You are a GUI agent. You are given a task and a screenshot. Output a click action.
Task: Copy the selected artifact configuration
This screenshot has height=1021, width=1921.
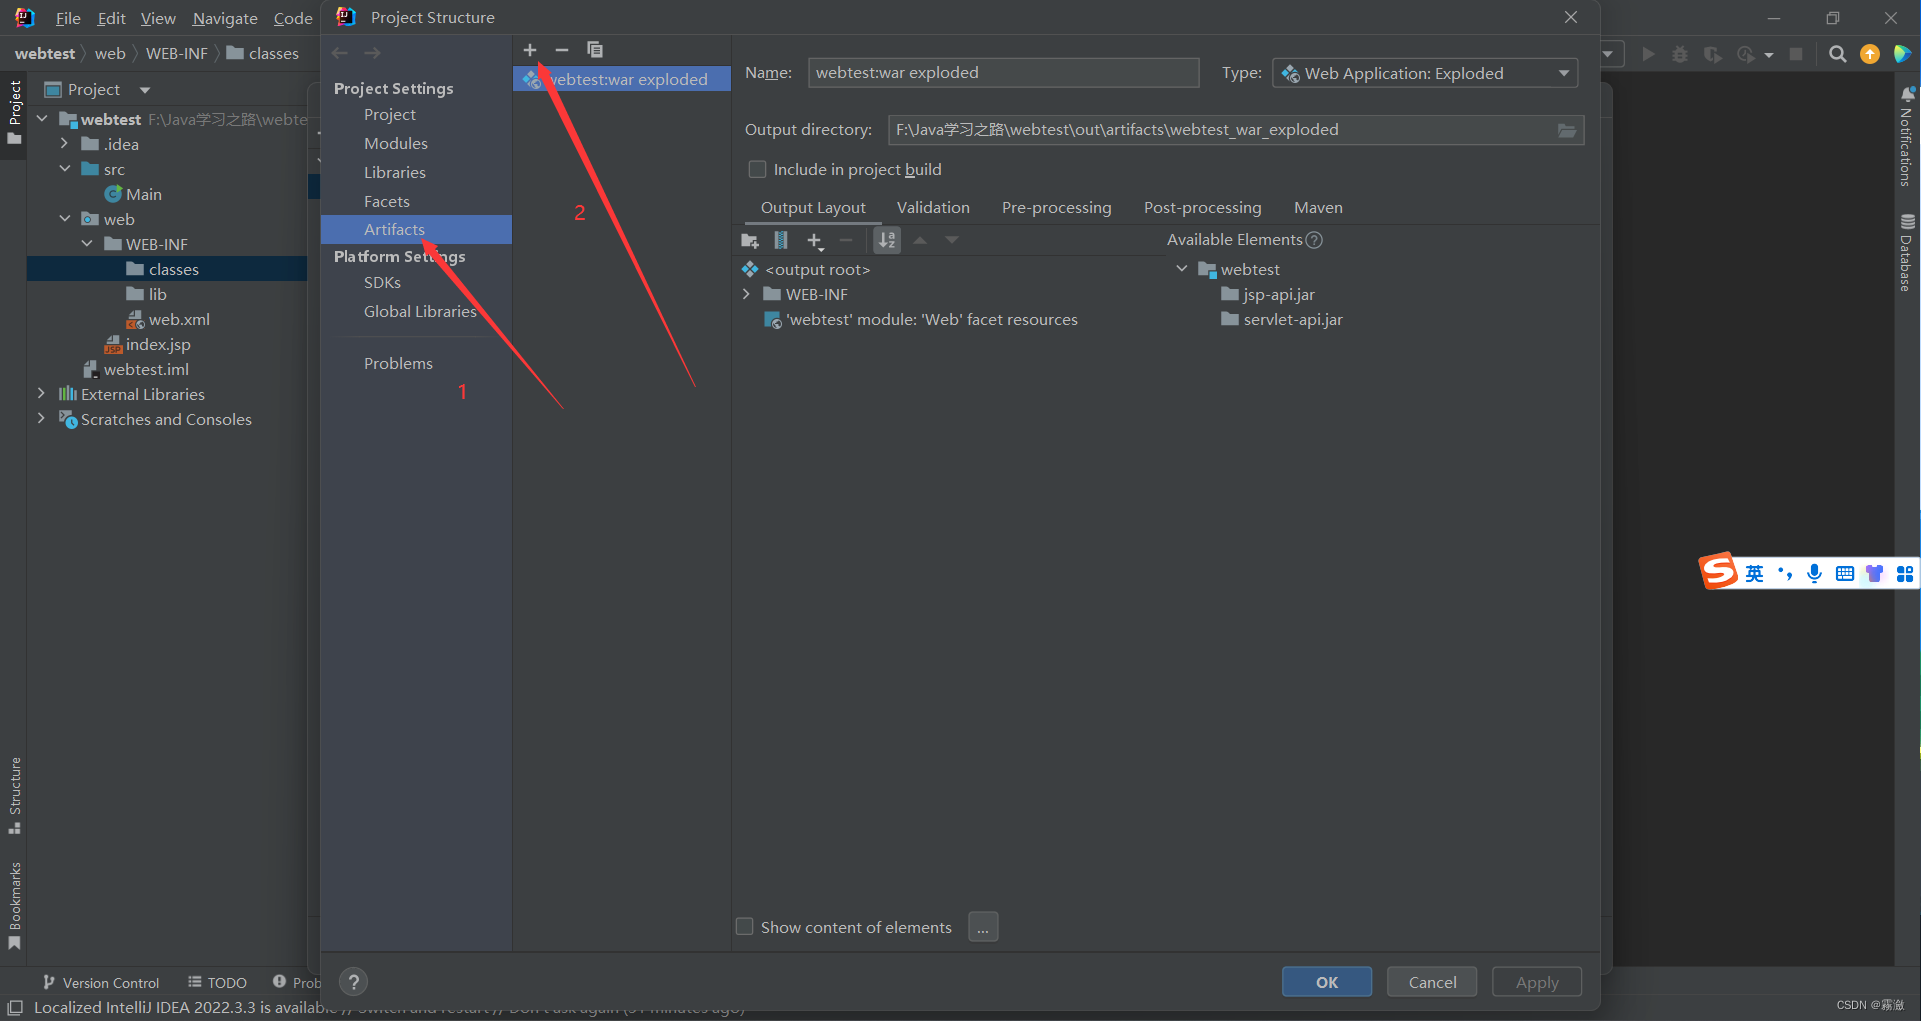pyautogui.click(x=595, y=50)
